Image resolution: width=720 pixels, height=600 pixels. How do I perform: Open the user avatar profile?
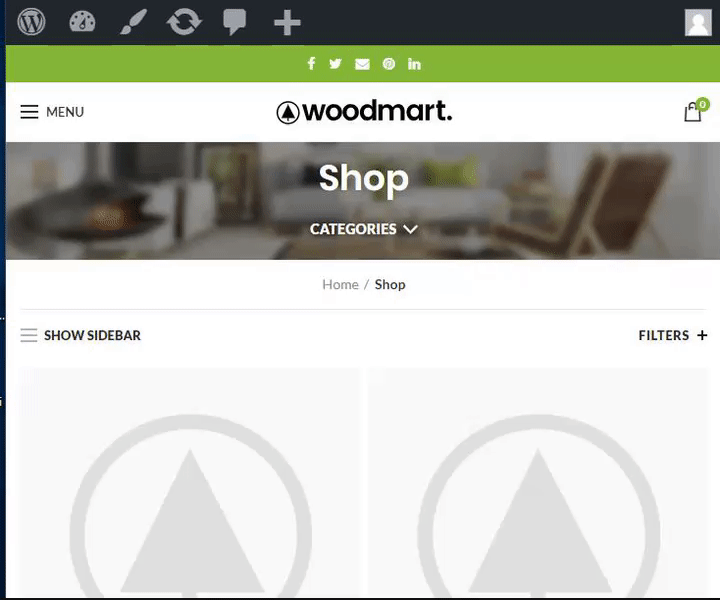pos(698,22)
